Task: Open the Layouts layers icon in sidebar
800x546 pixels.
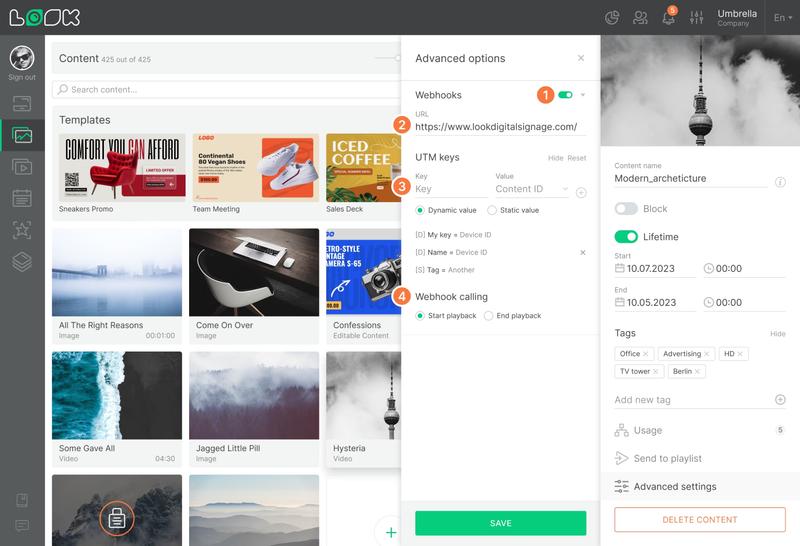Action: pyautogui.click(x=22, y=262)
